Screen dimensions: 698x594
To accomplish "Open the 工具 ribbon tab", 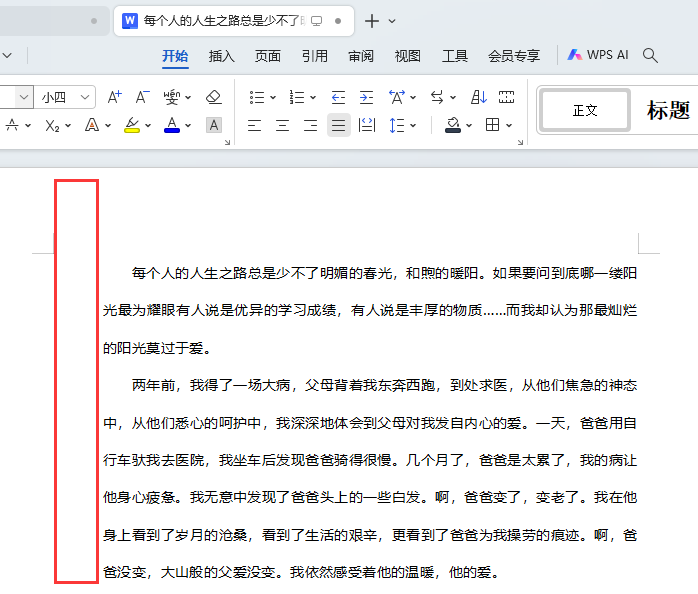I will click(455, 56).
